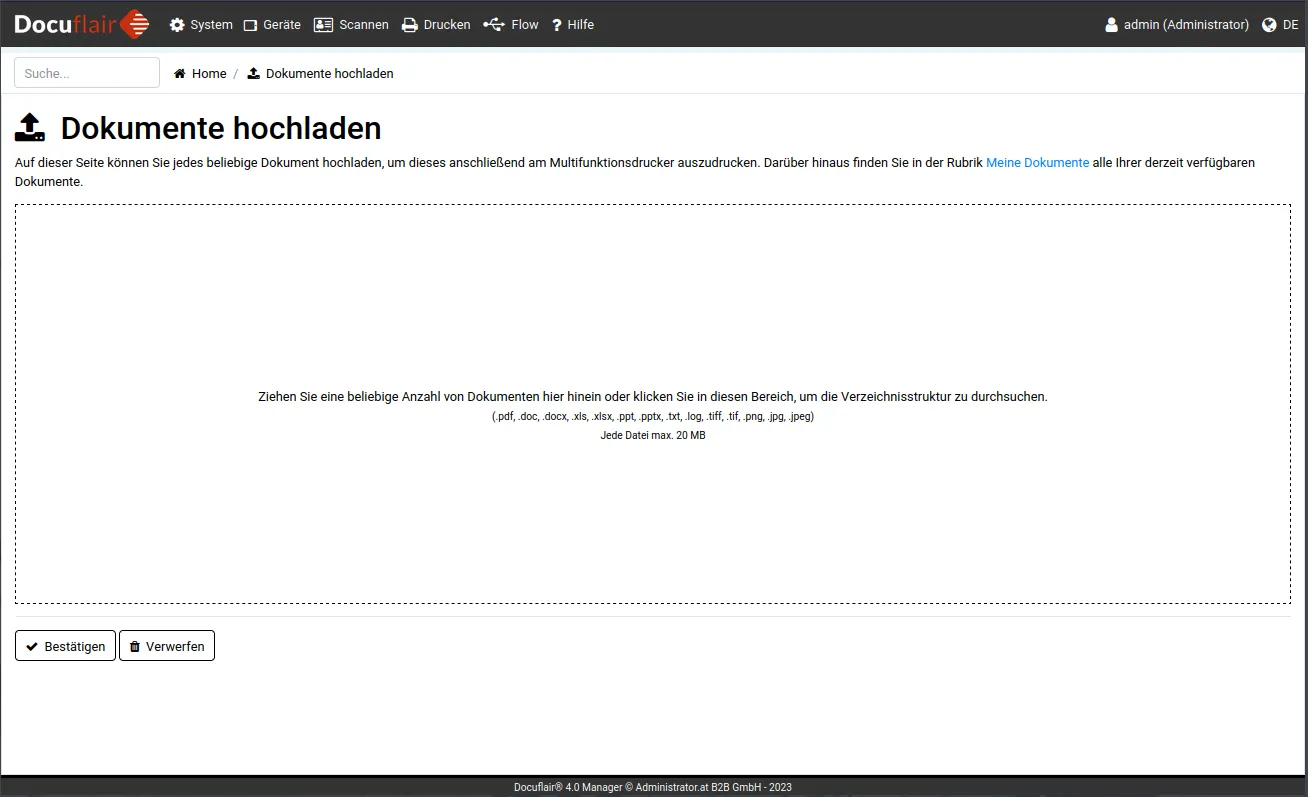The image size is (1308, 797).
Task: Click the globe language icon
Action: (x=1270, y=25)
